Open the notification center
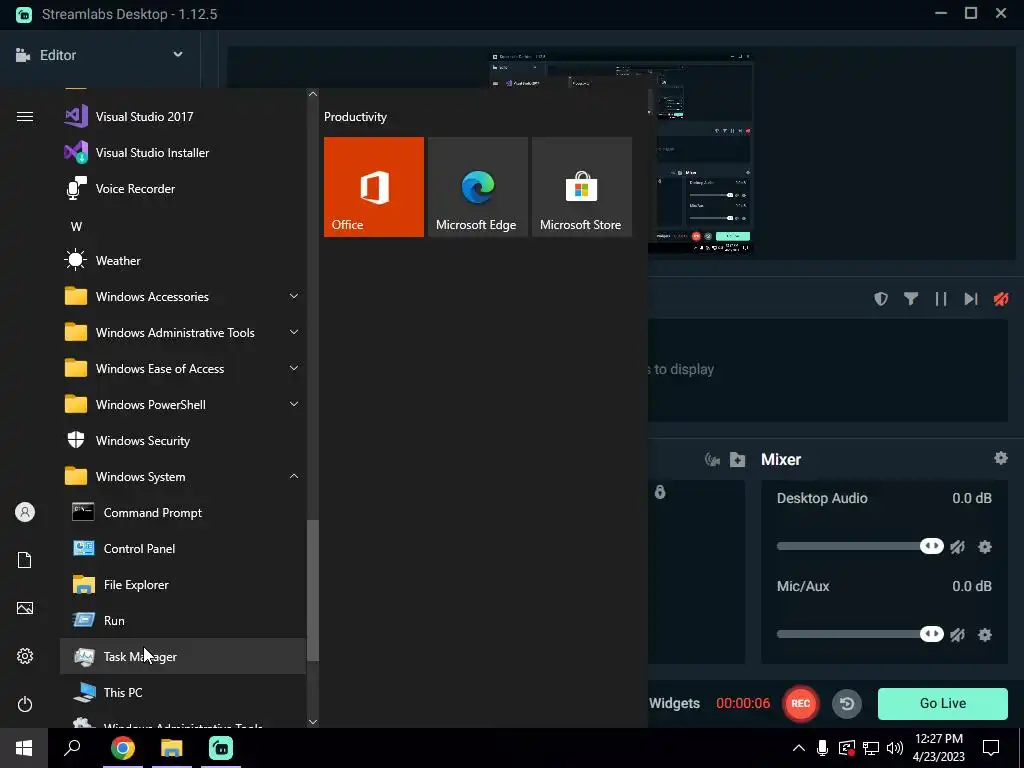The height and width of the screenshot is (768, 1024). pos(991,748)
